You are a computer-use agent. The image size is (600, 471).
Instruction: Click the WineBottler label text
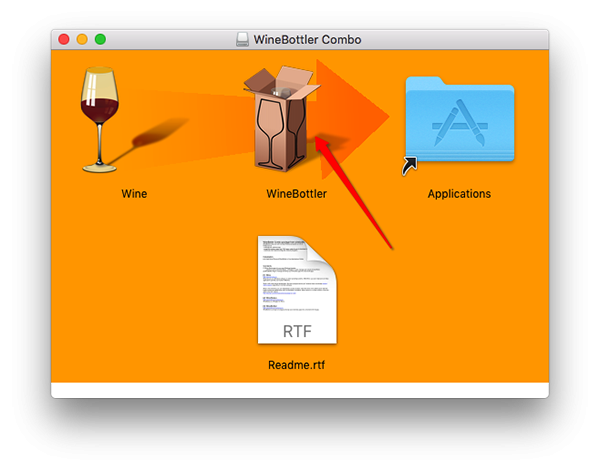297,194
